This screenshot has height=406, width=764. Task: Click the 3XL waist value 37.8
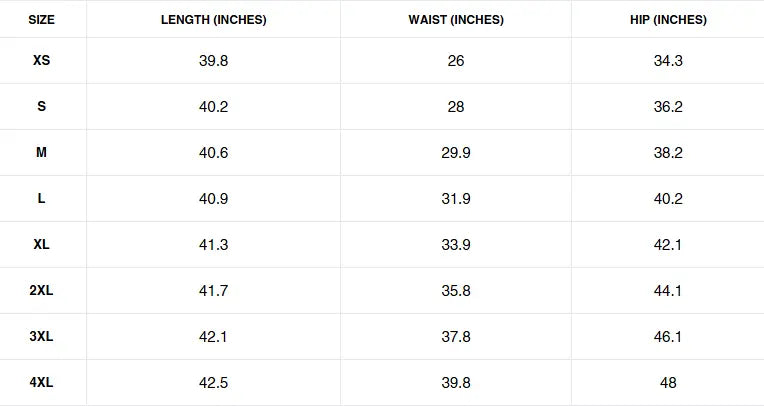pos(456,337)
